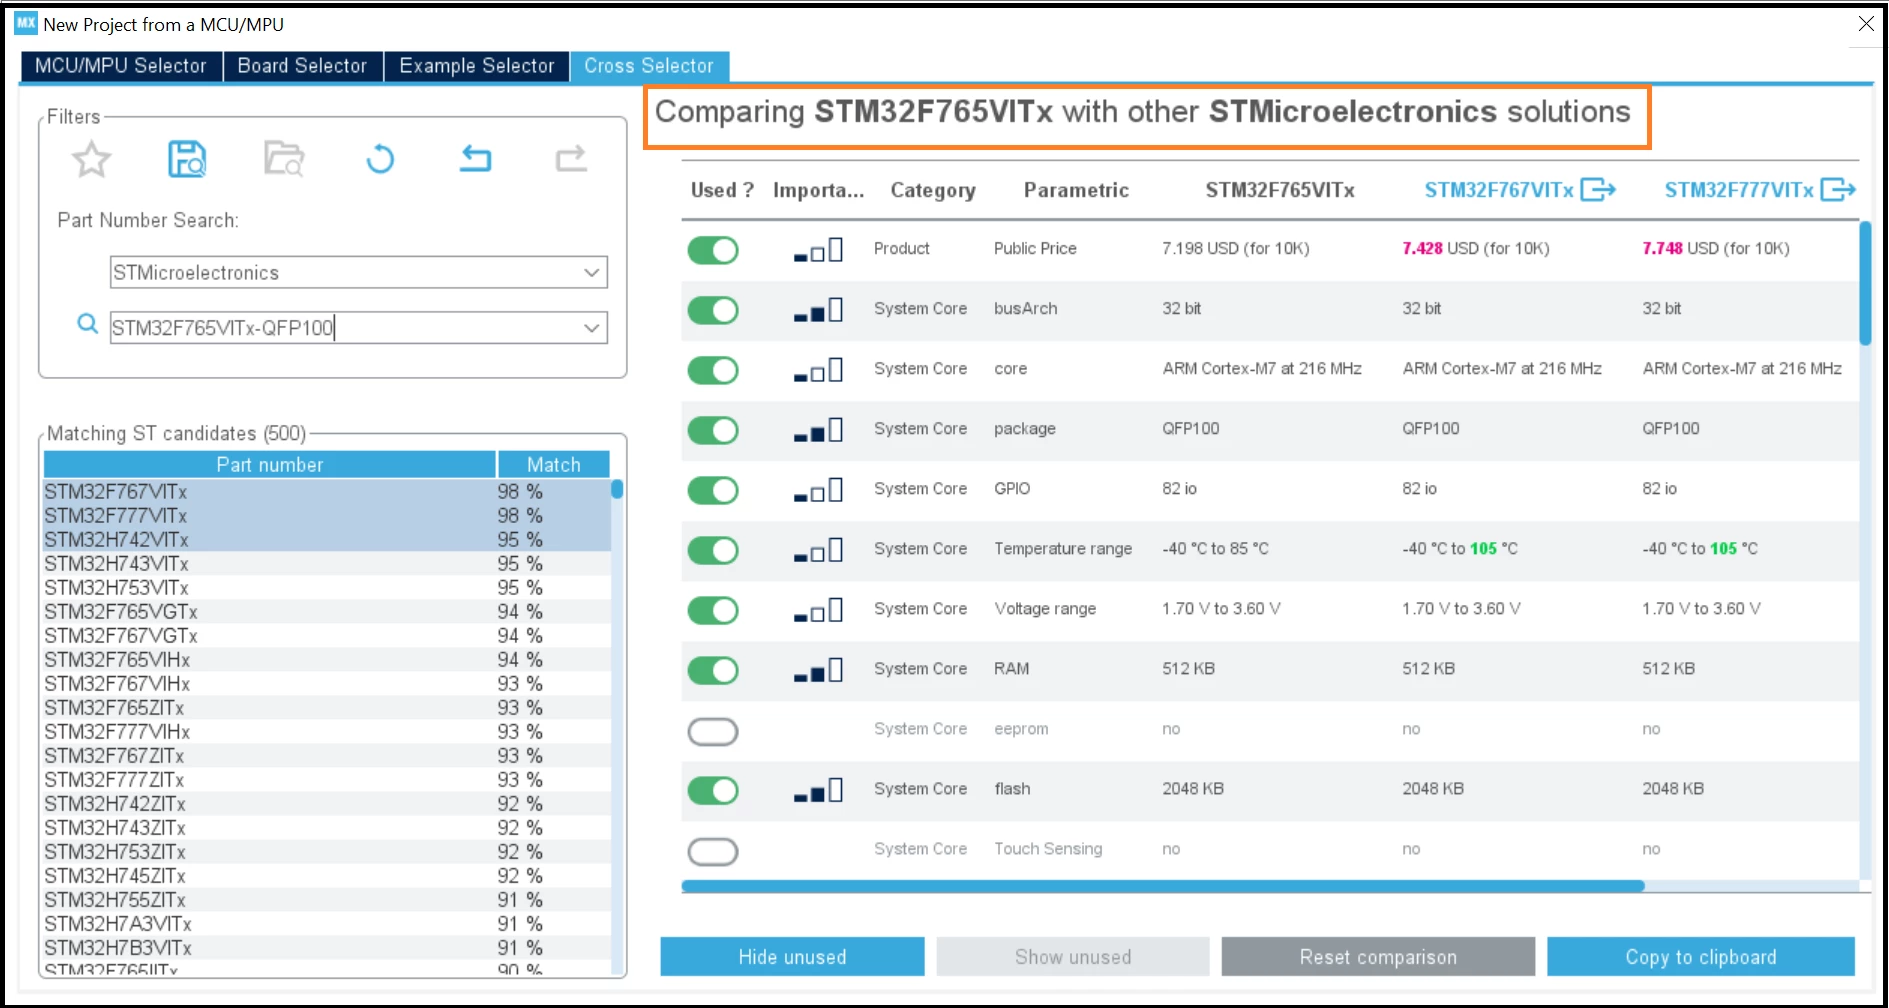This screenshot has width=1889, height=1008.
Task: Select STM32H753VITx candidate row
Action: (x=327, y=587)
